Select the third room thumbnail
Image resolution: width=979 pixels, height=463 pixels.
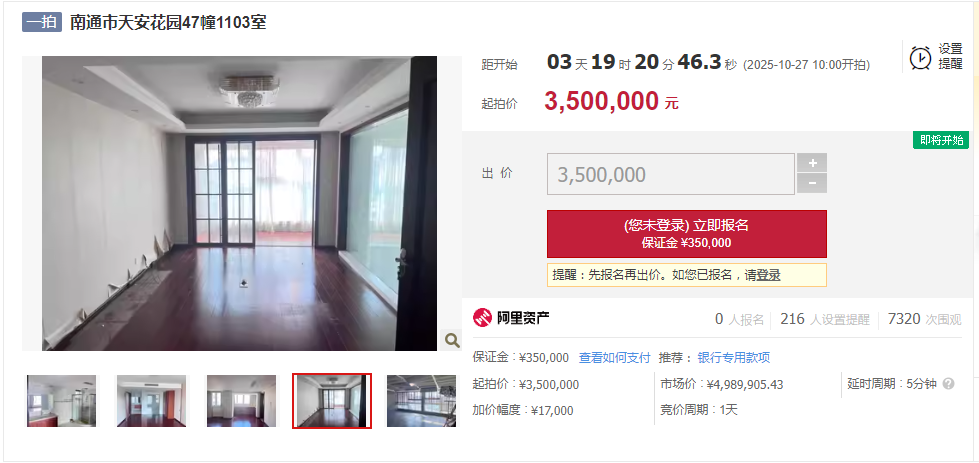tap(242, 401)
